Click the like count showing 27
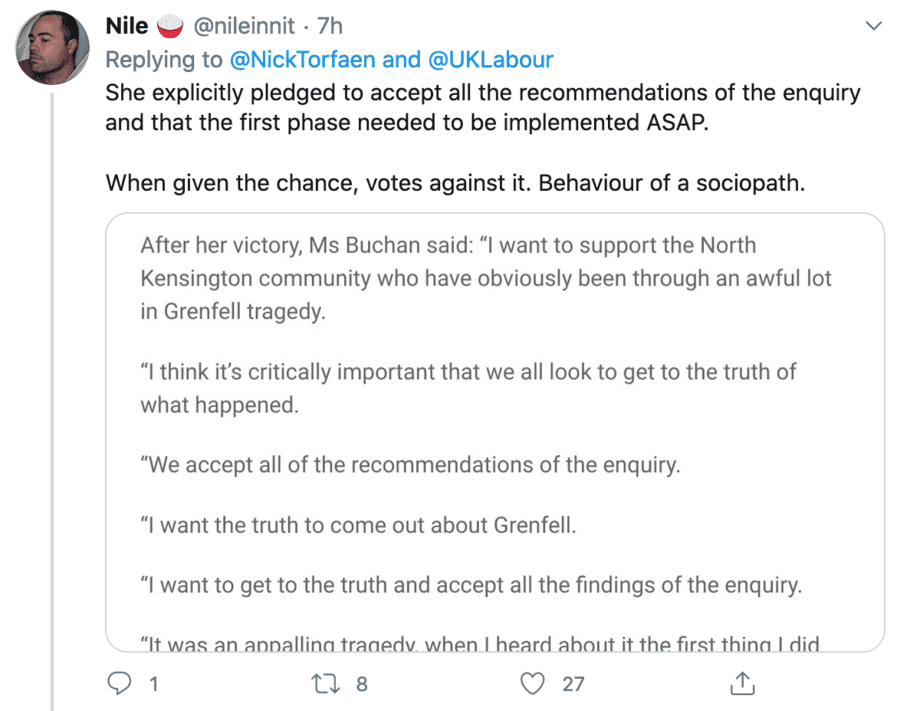The height and width of the screenshot is (711, 900). coord(573,684)
